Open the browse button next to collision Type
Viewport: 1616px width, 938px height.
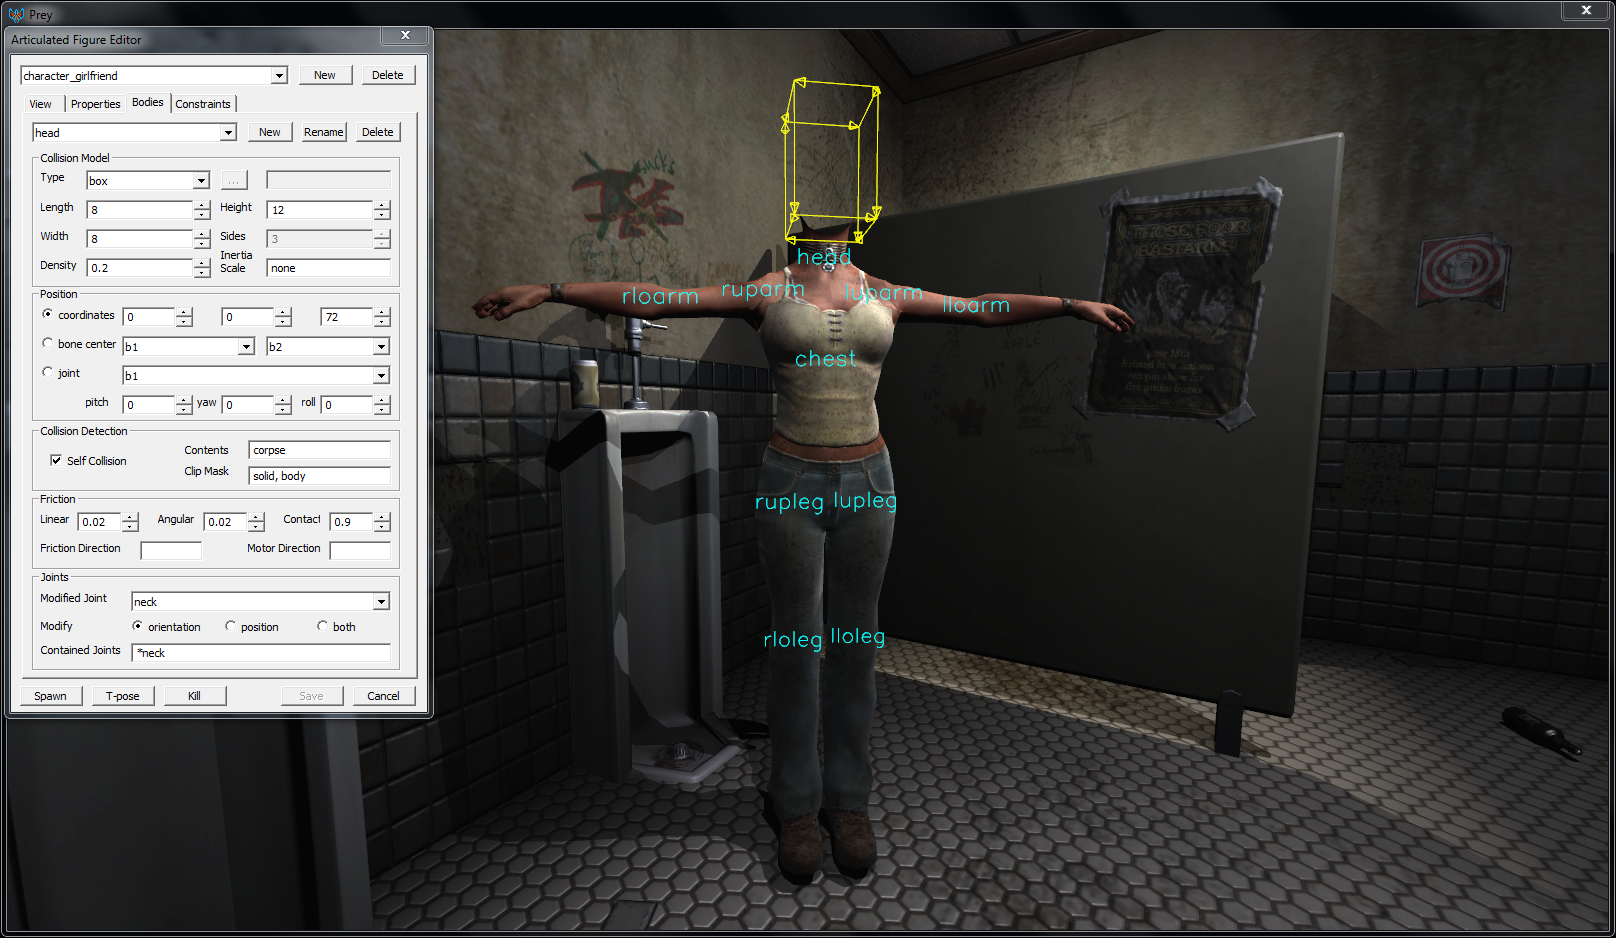click(x=233, y=180)
